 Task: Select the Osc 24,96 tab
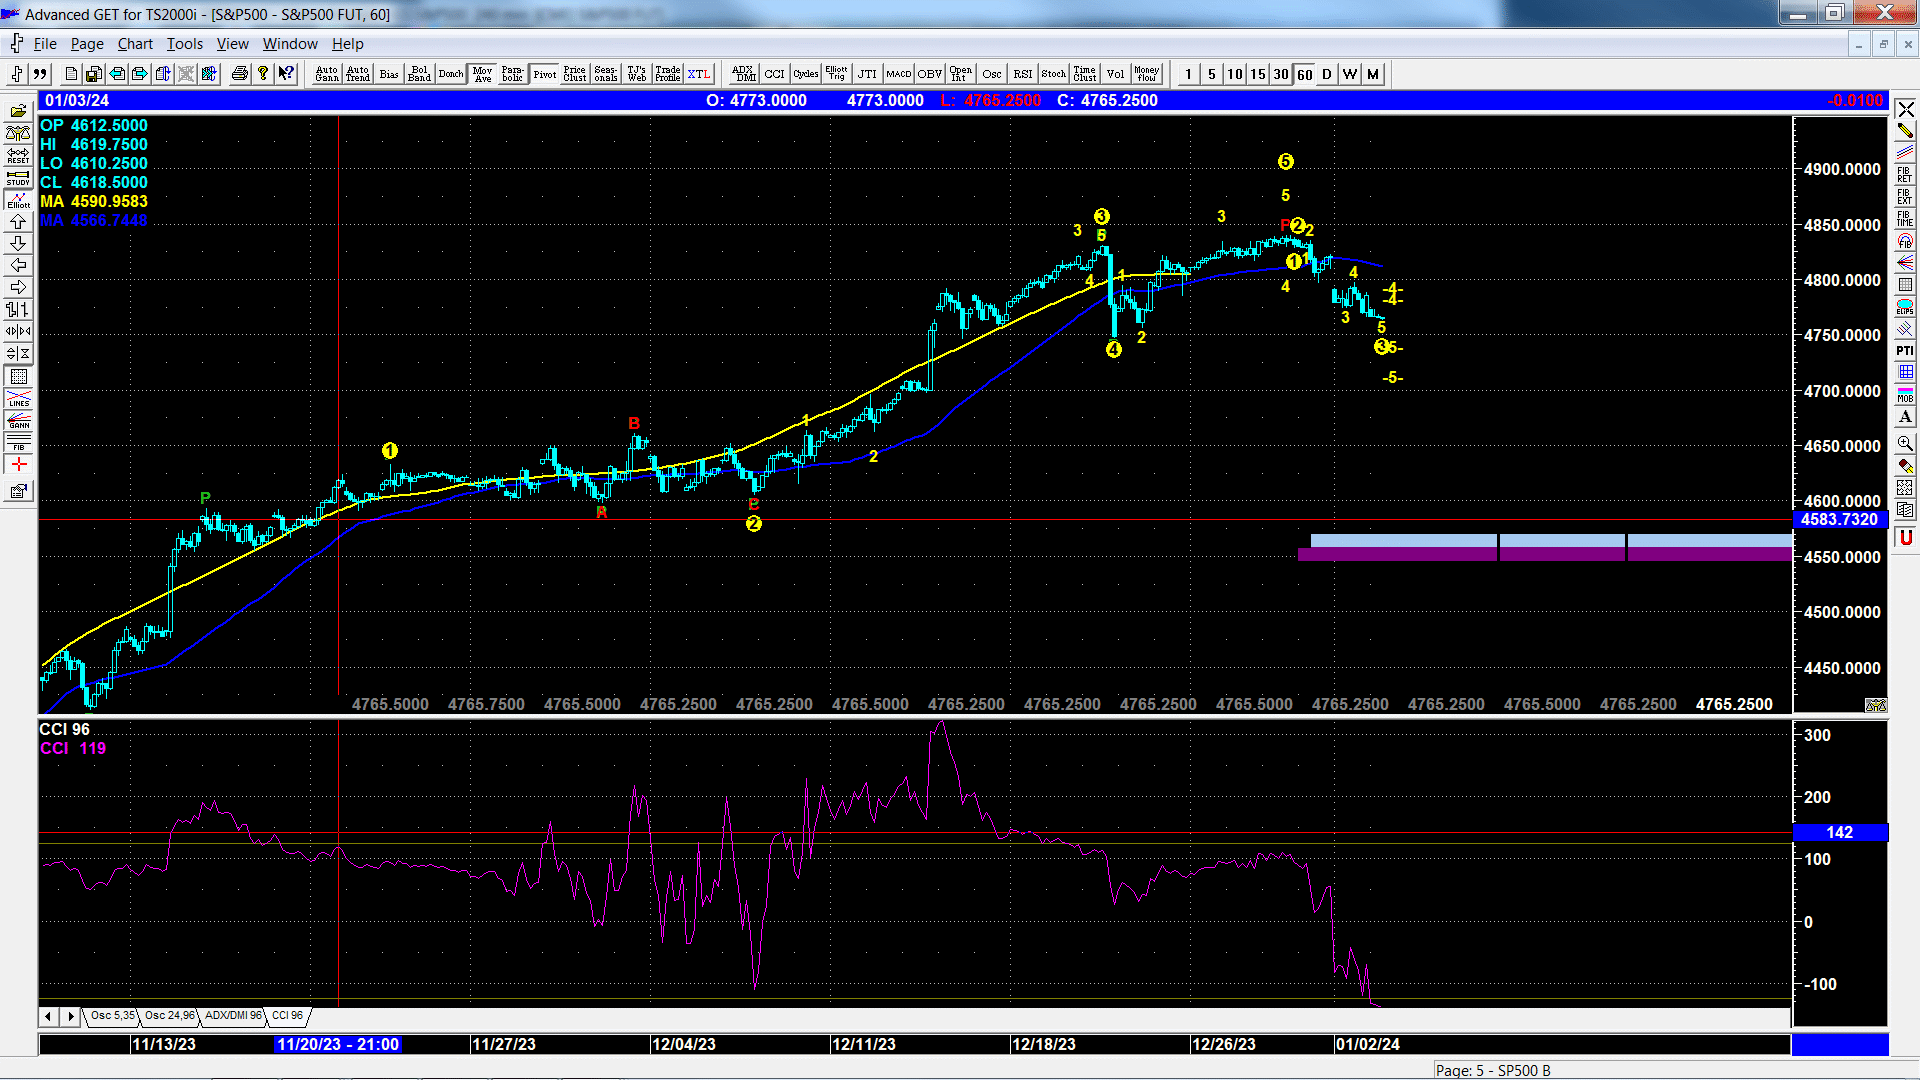point(169,1016)
